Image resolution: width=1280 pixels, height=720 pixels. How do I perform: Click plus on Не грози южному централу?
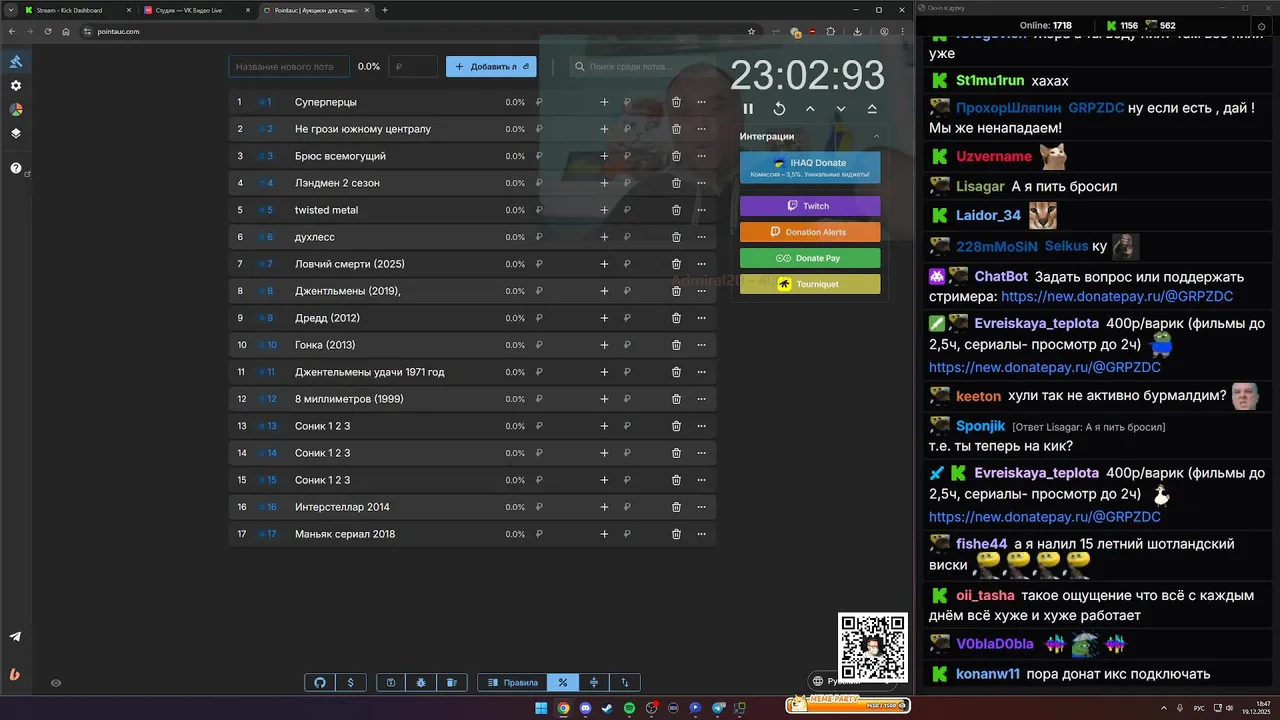(604, 129)
